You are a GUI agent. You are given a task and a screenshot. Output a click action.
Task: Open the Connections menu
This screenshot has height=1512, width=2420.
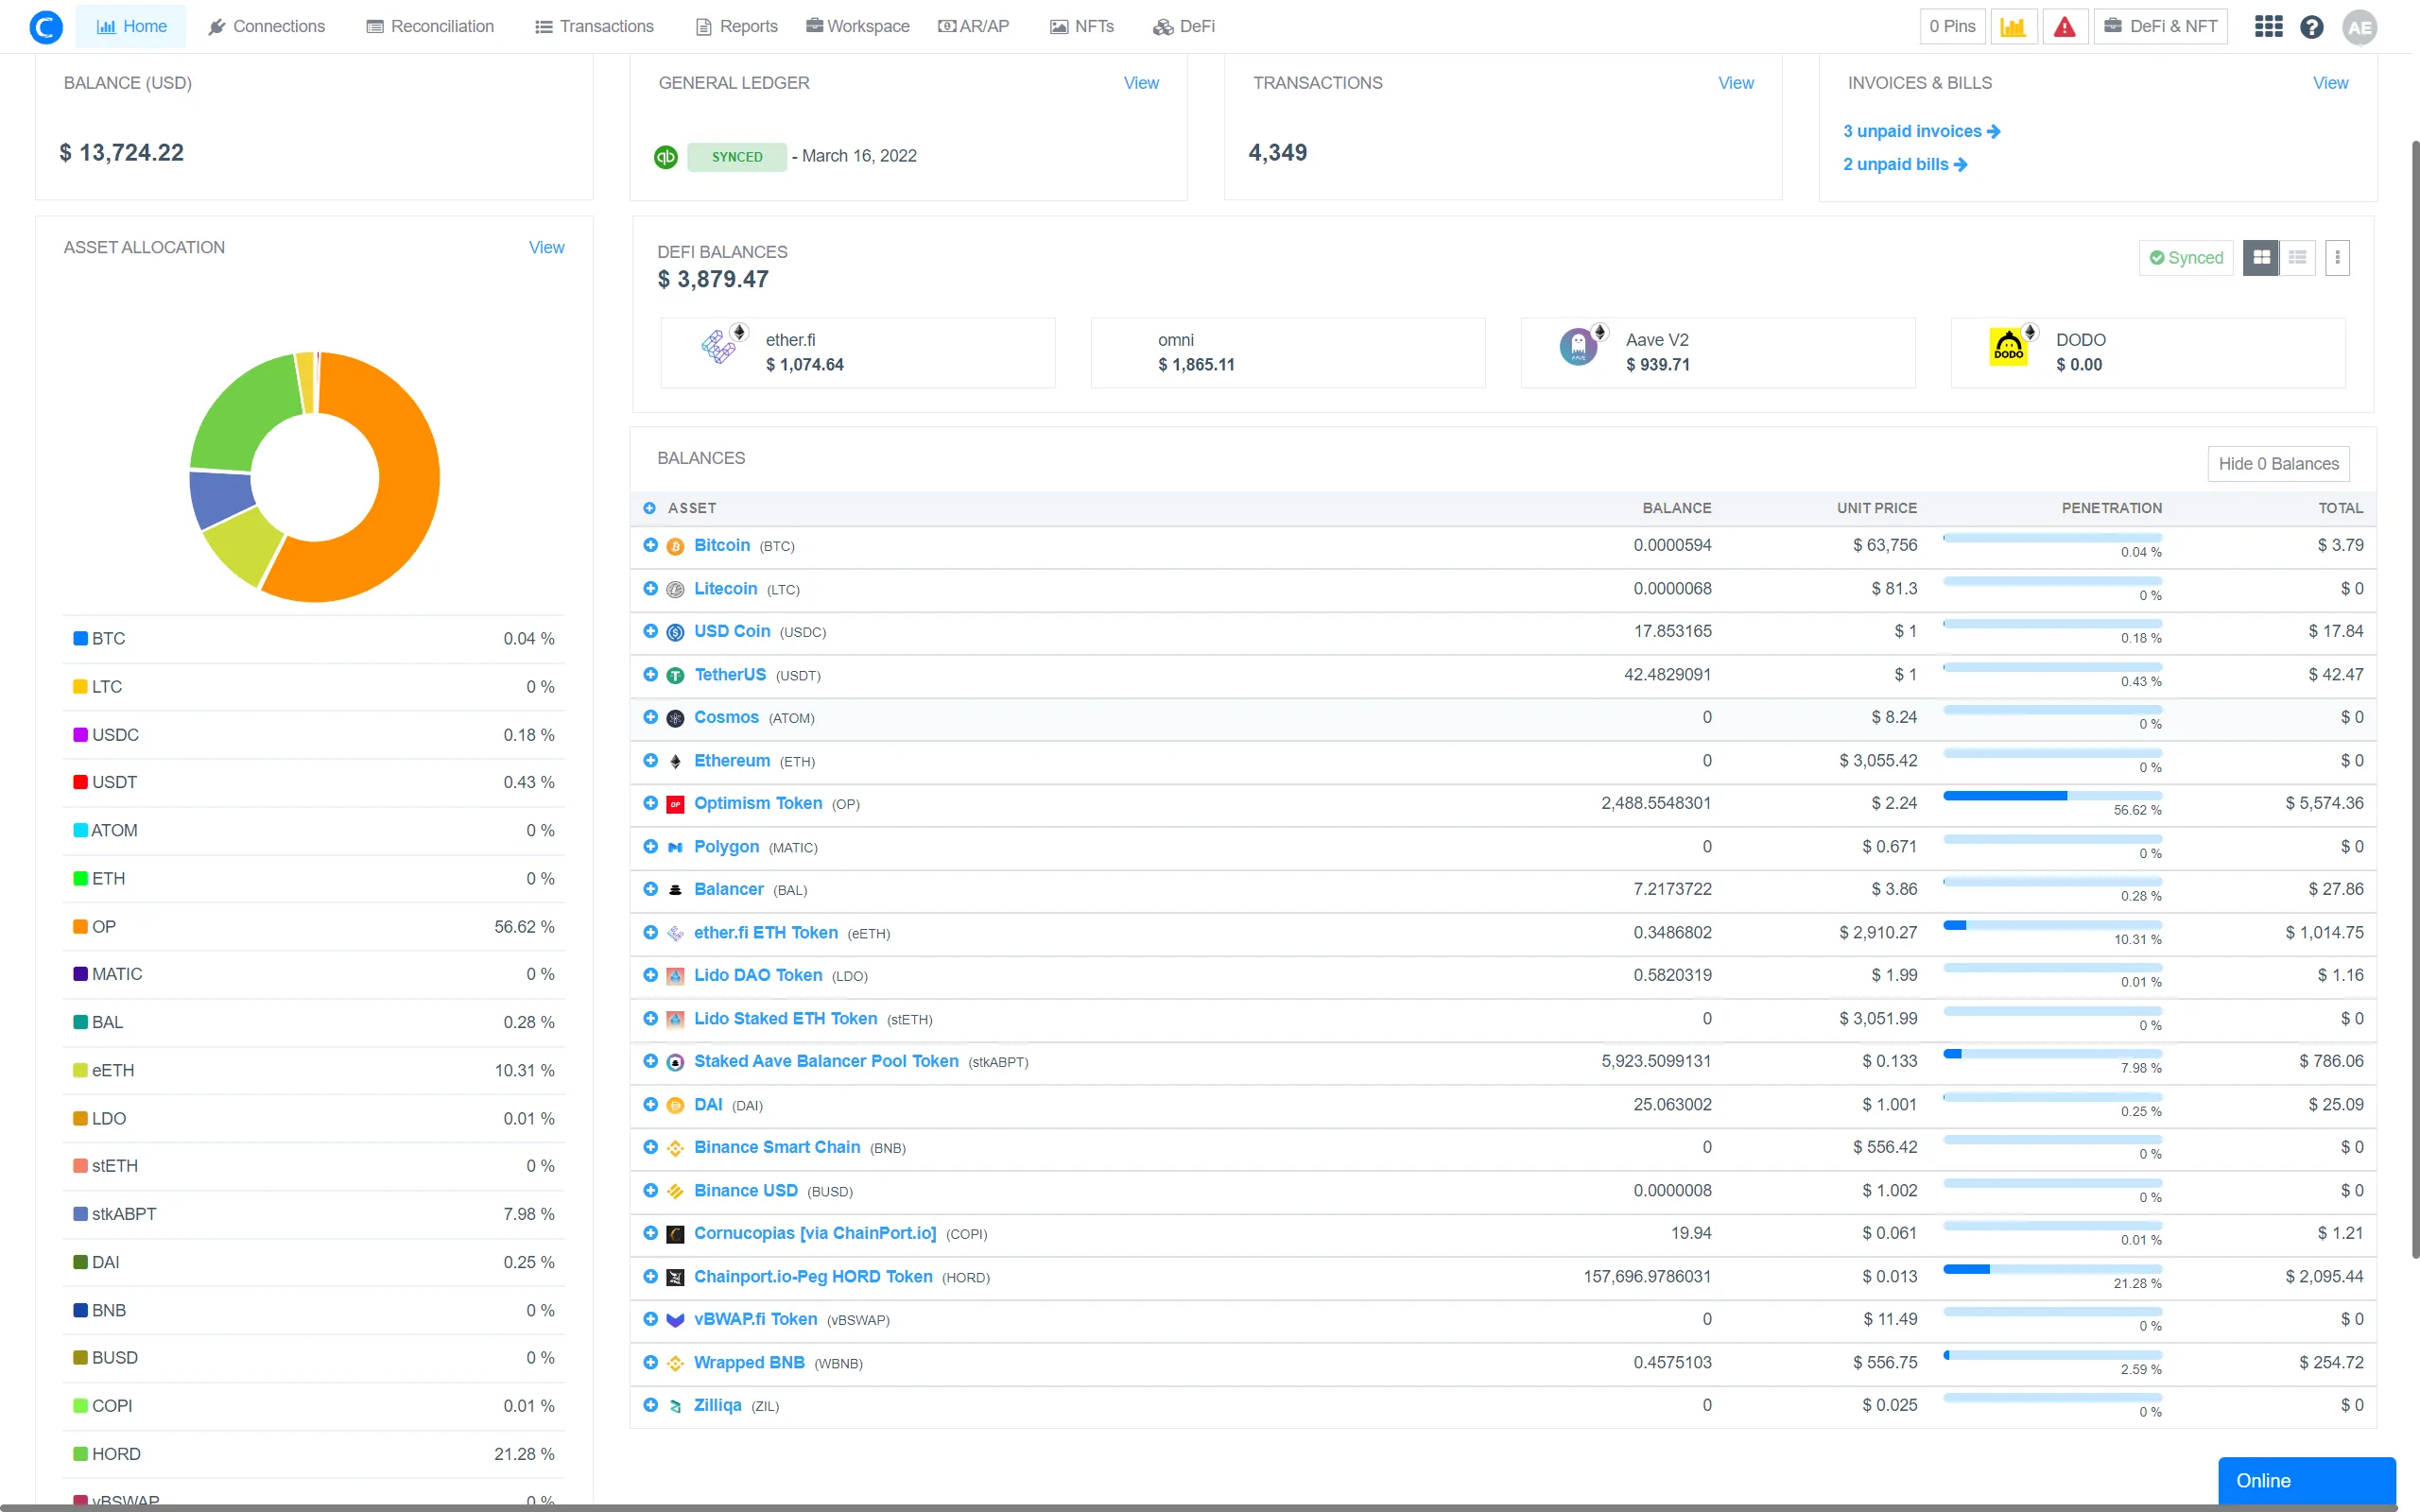click(x=266, y=27)
